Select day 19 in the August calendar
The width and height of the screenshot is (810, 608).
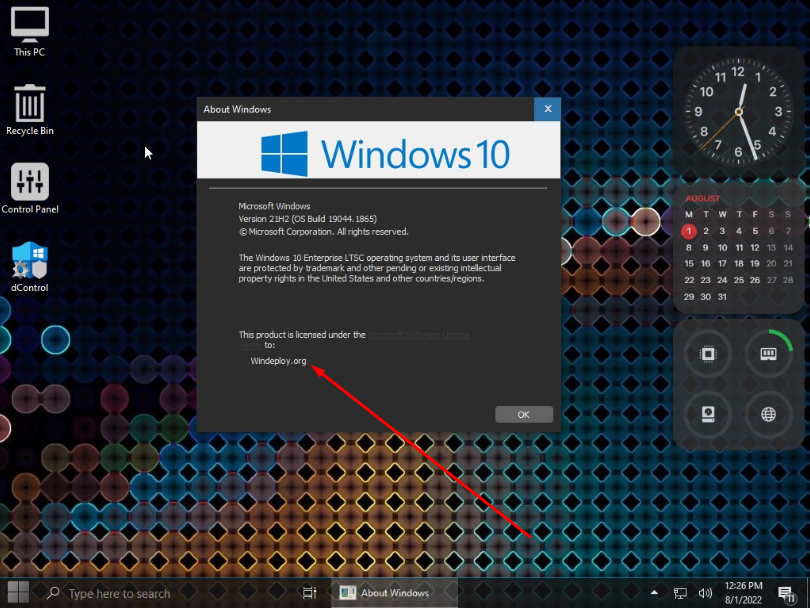[755, 263]
